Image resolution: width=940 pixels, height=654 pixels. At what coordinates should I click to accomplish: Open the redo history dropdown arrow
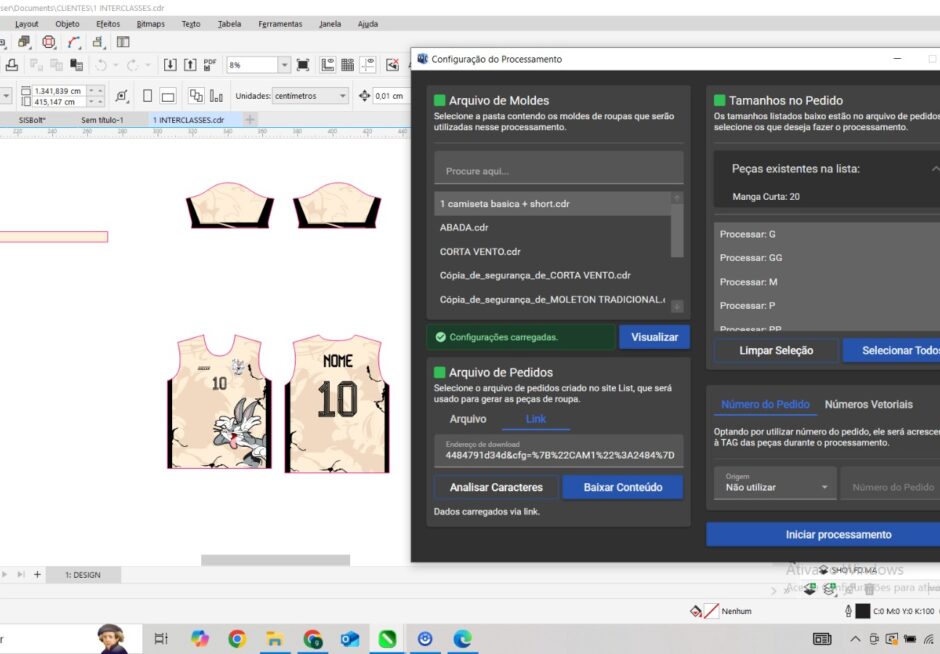click(x=147, y=65)
